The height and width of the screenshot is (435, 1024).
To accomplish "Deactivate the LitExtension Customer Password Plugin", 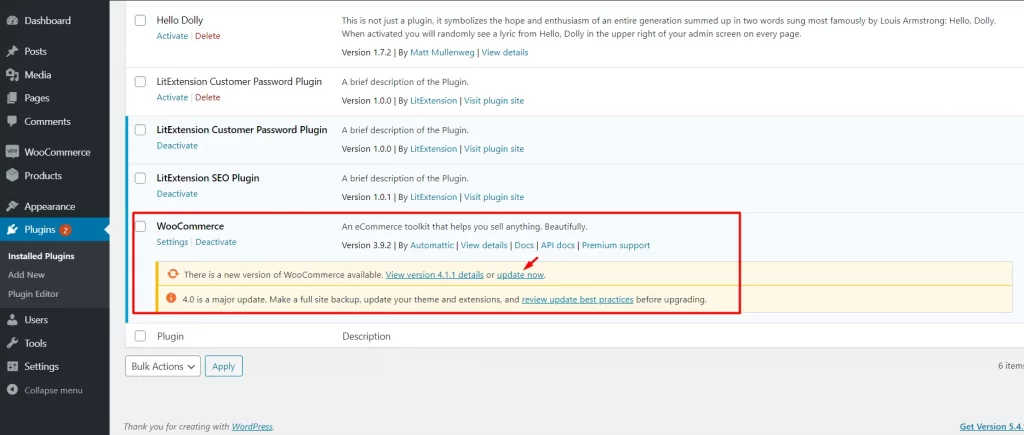I will click(x=177, y=146).
